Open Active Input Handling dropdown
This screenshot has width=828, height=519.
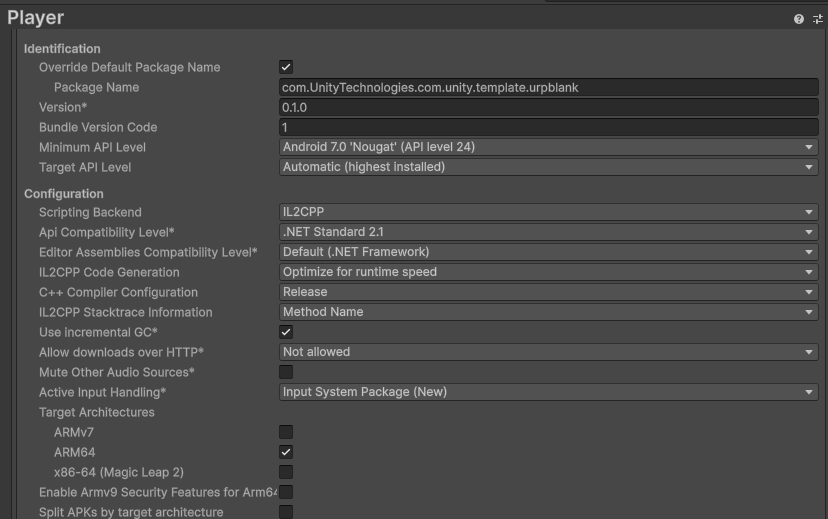point(549,392)
